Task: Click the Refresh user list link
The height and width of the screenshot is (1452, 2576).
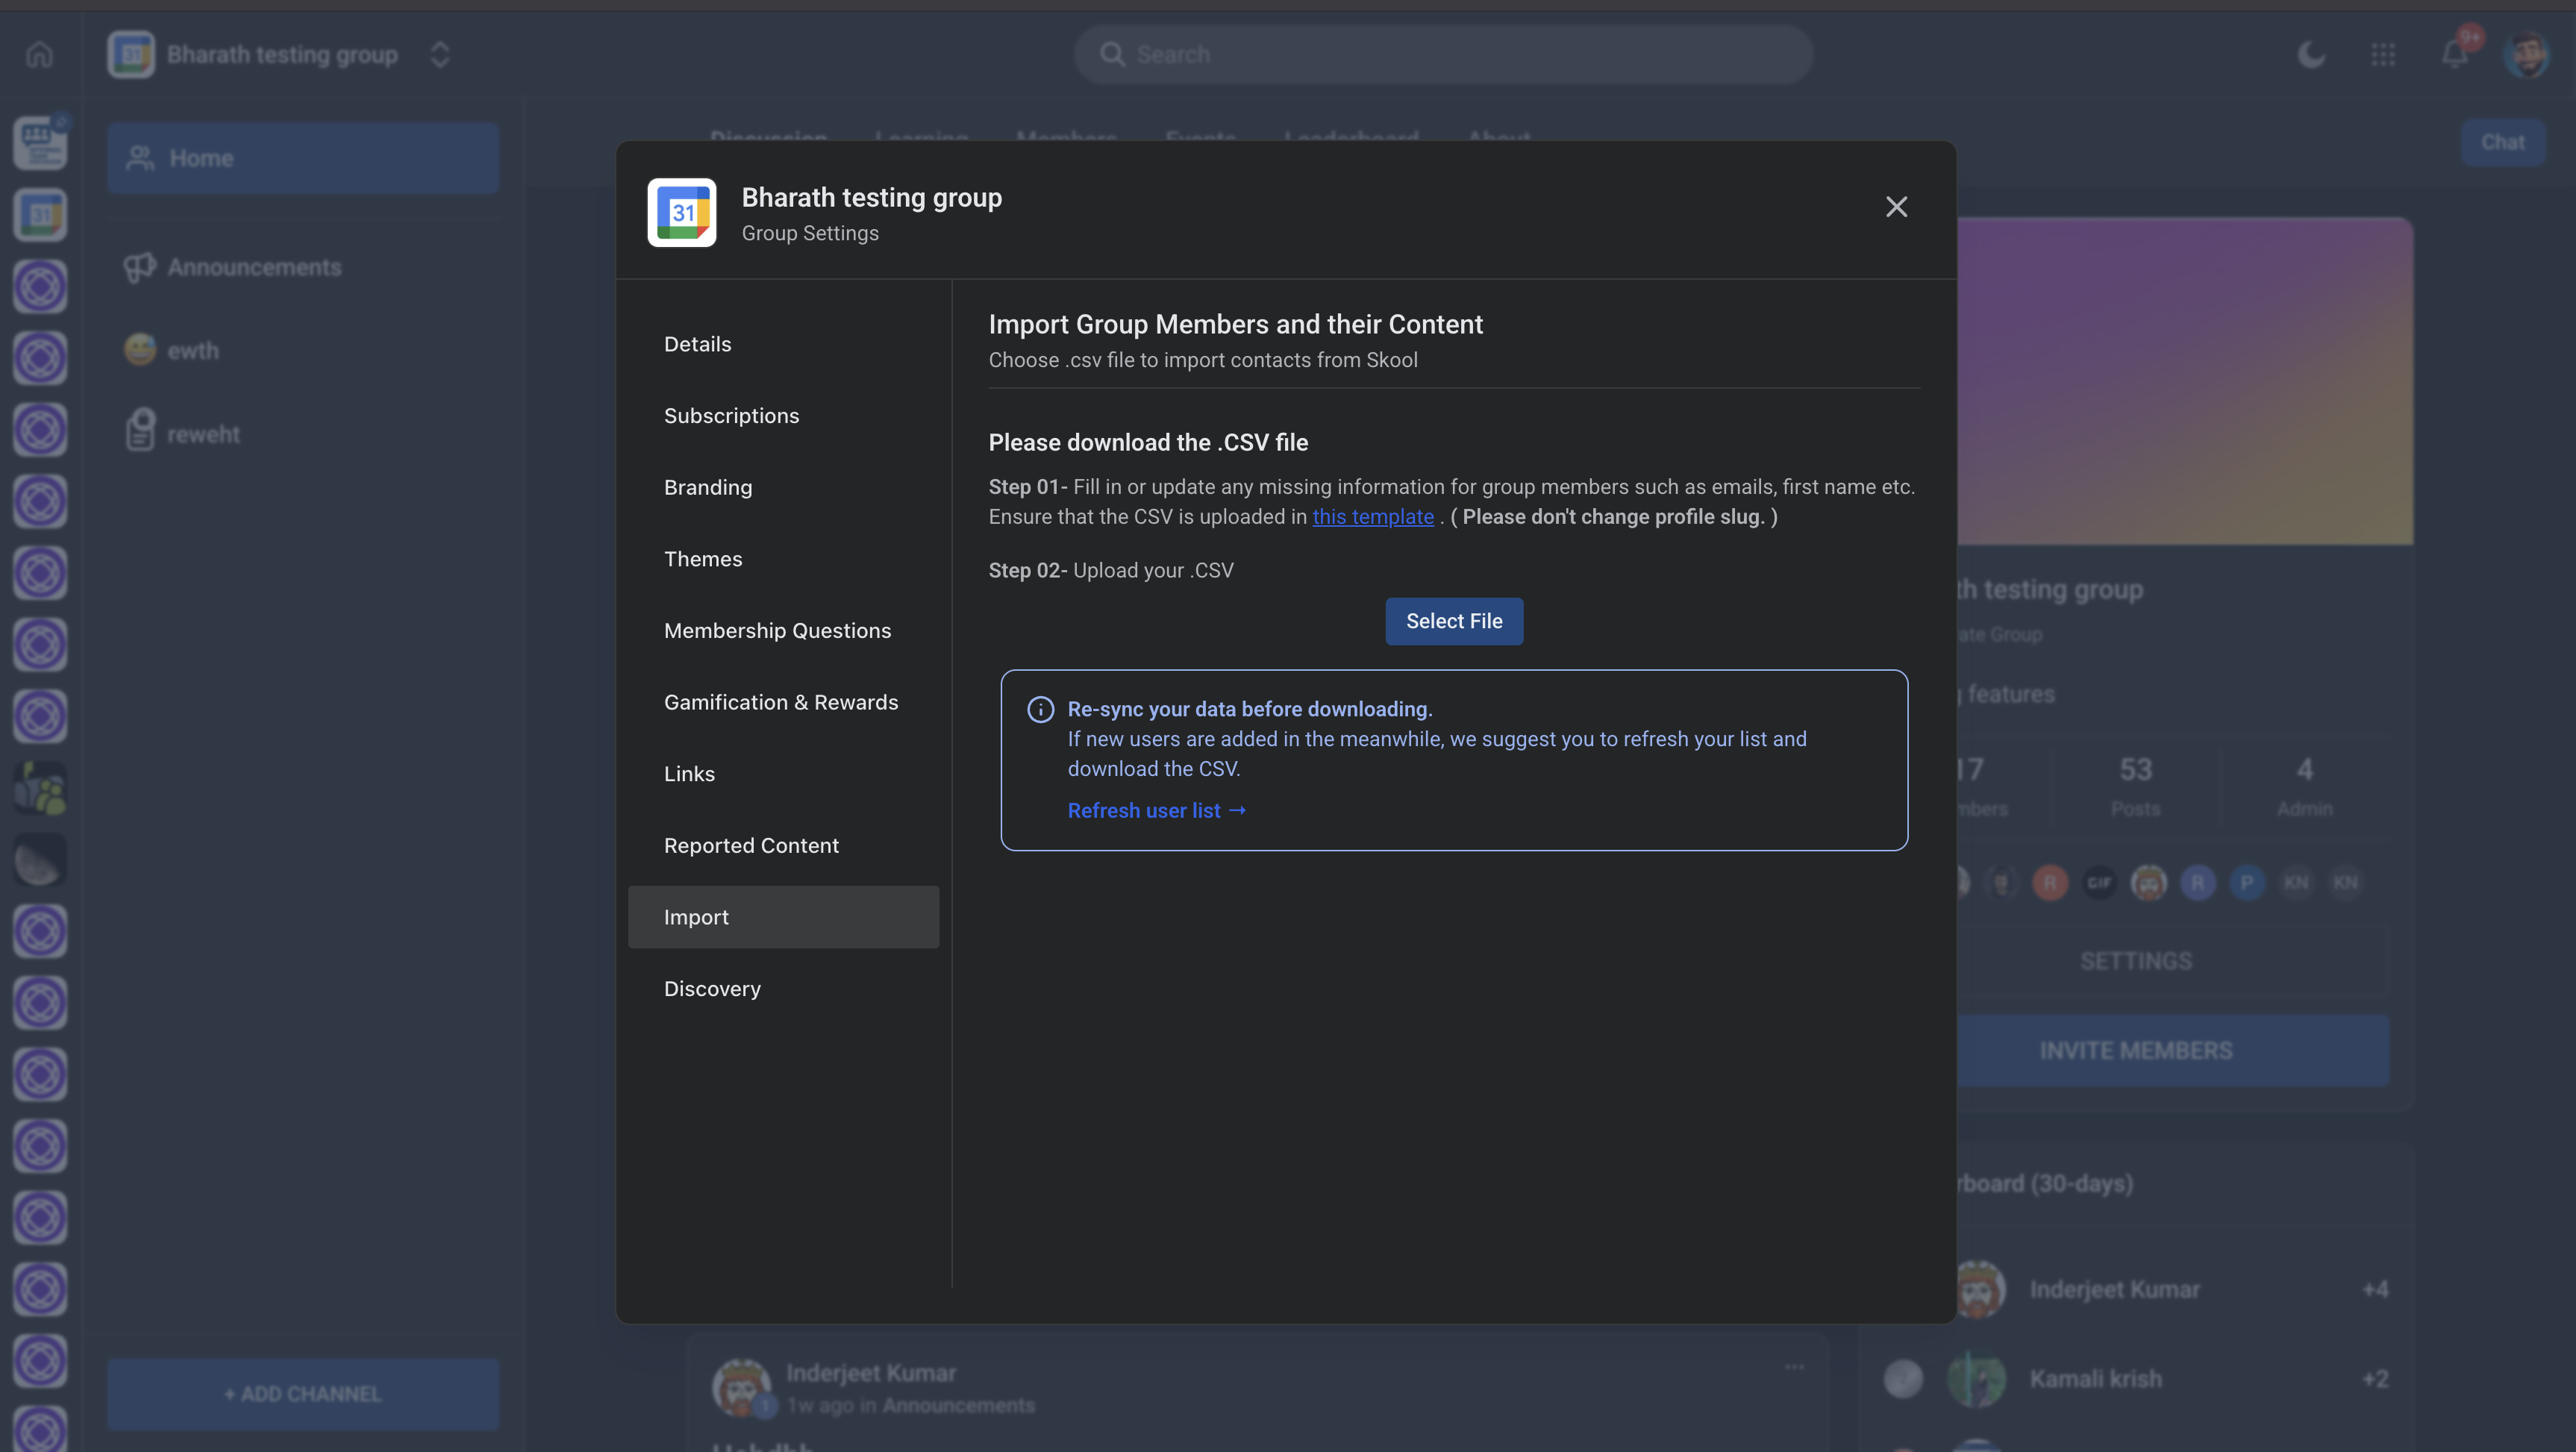Action: 1156,811
